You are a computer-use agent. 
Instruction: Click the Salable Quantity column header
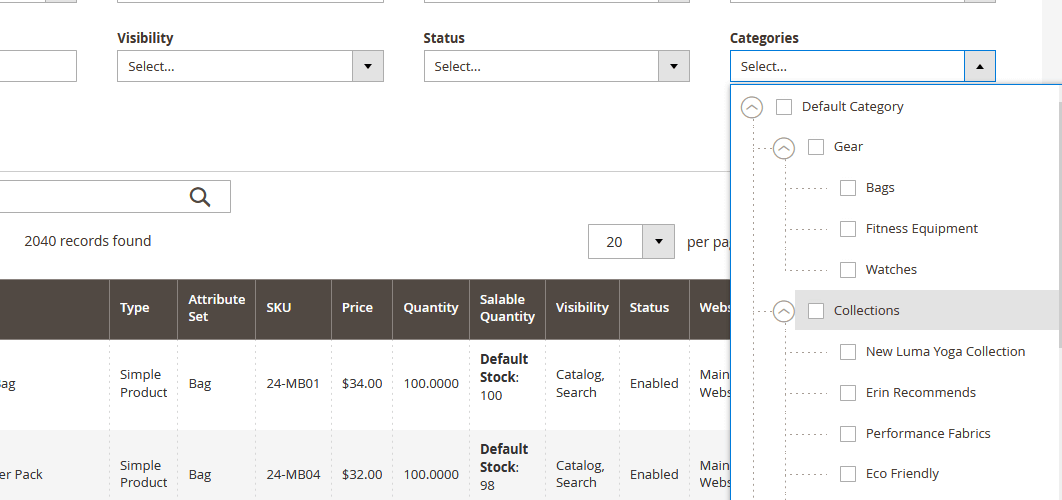(x=507, y=308)
